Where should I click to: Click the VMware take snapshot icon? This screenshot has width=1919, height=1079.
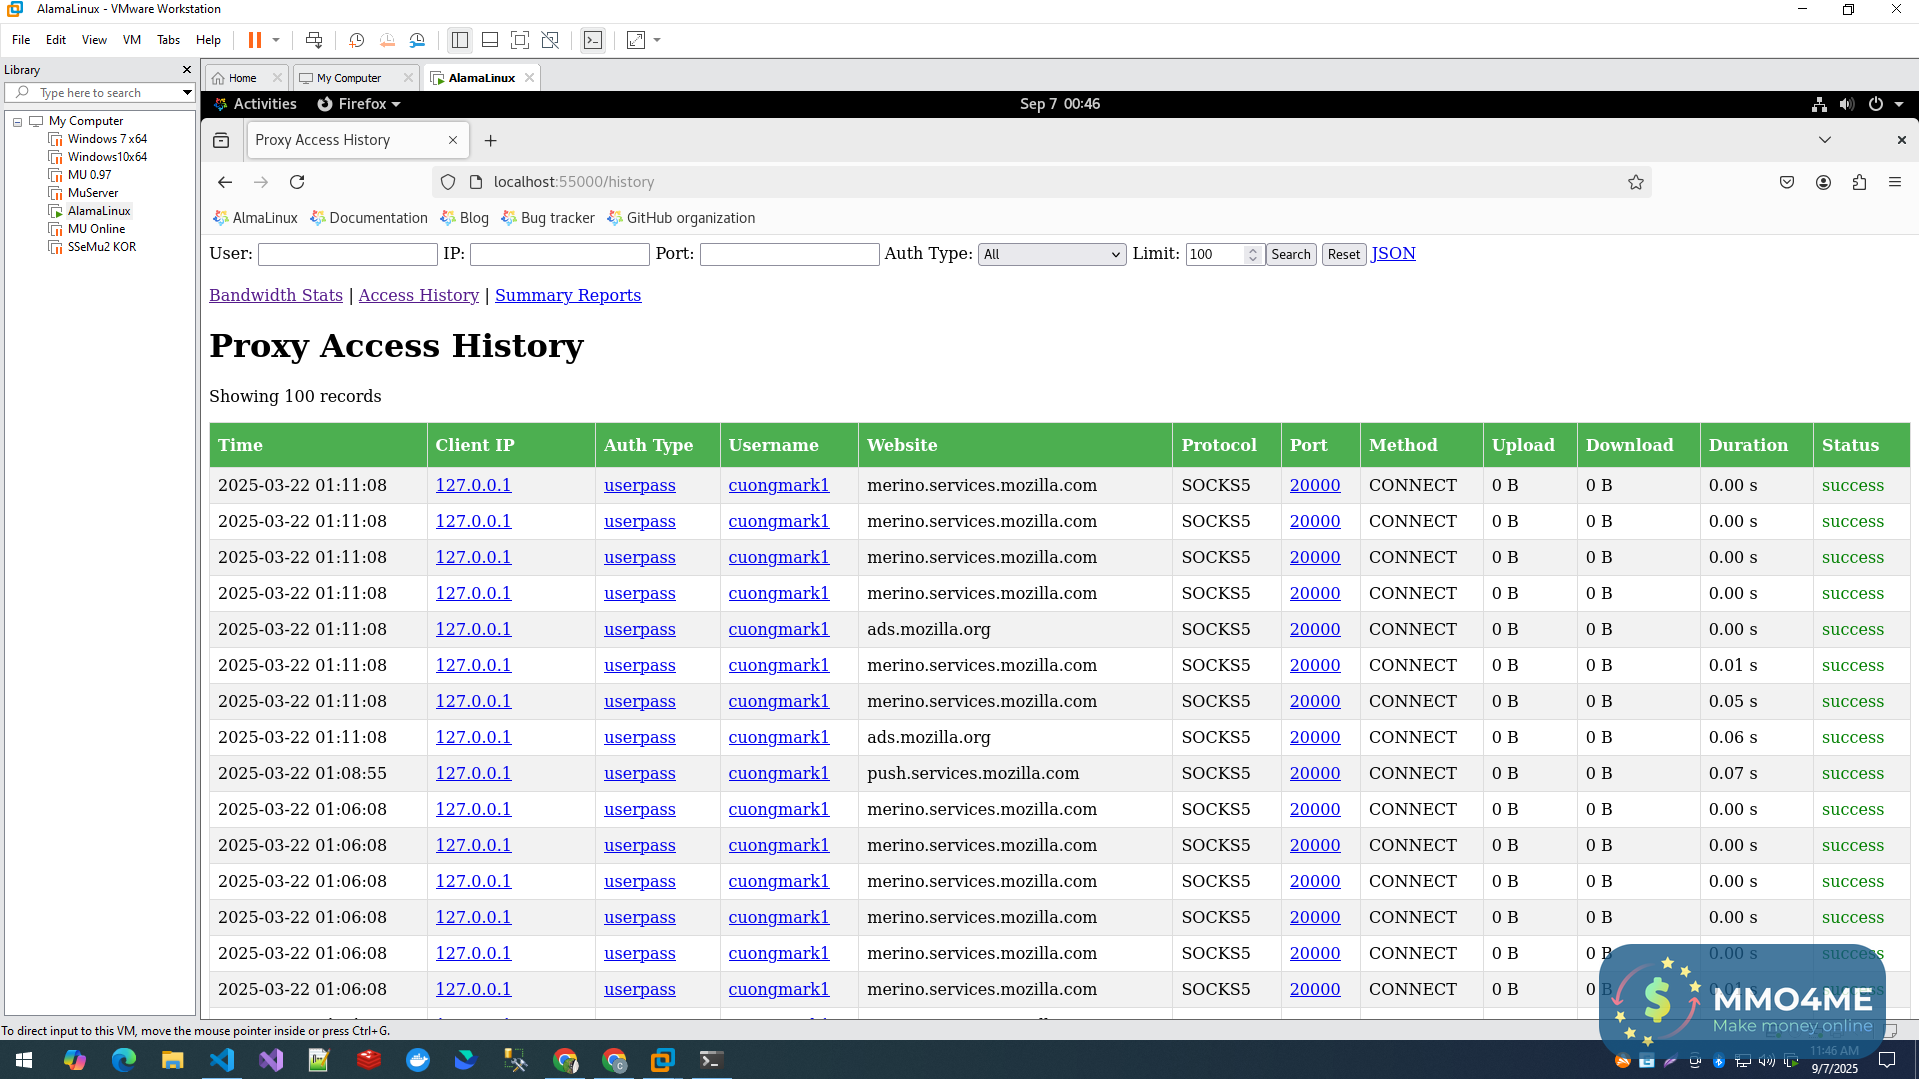(356, 40)
